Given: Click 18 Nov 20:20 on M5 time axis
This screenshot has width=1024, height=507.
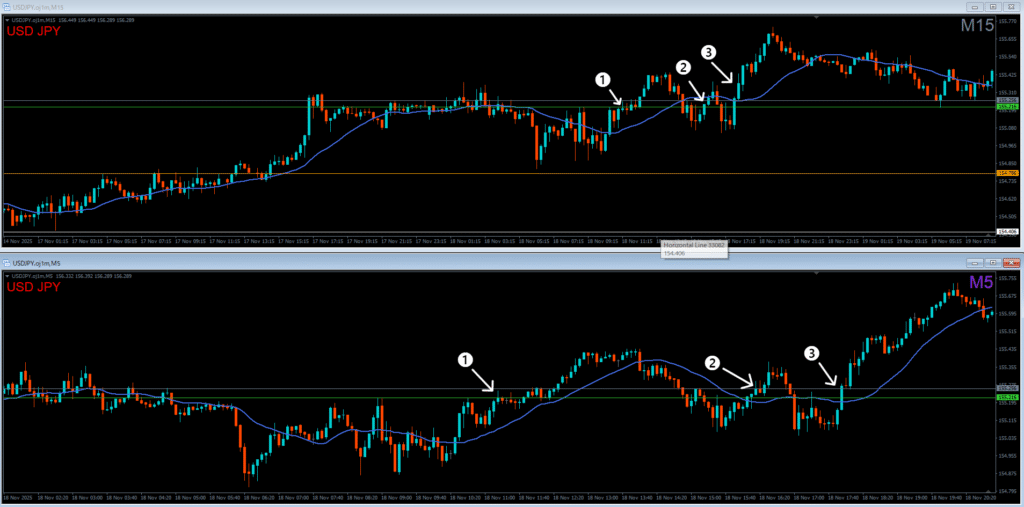Looking at the screenshot, I should 981,497.
